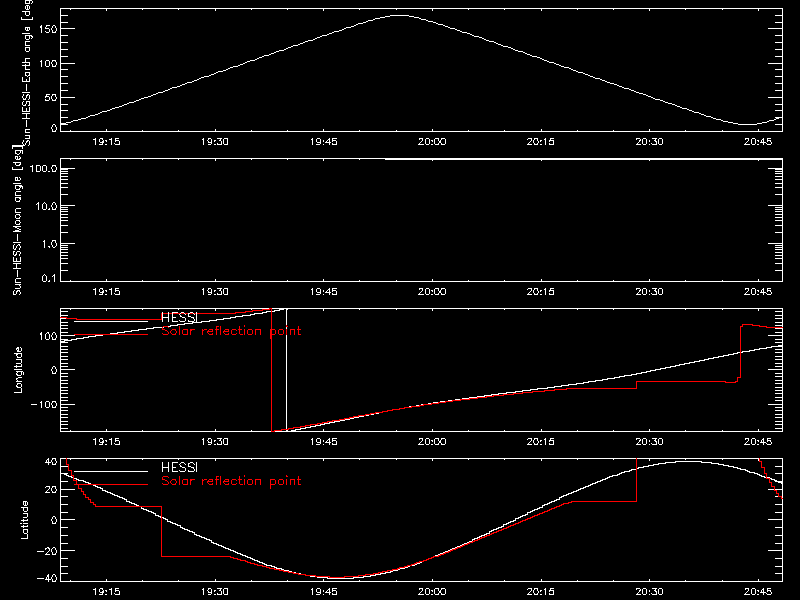Image resolution: width=800 pixels, height=600 pixels.
Task: Click 20:45 time label under Moon angle plot
Action: 758,291
